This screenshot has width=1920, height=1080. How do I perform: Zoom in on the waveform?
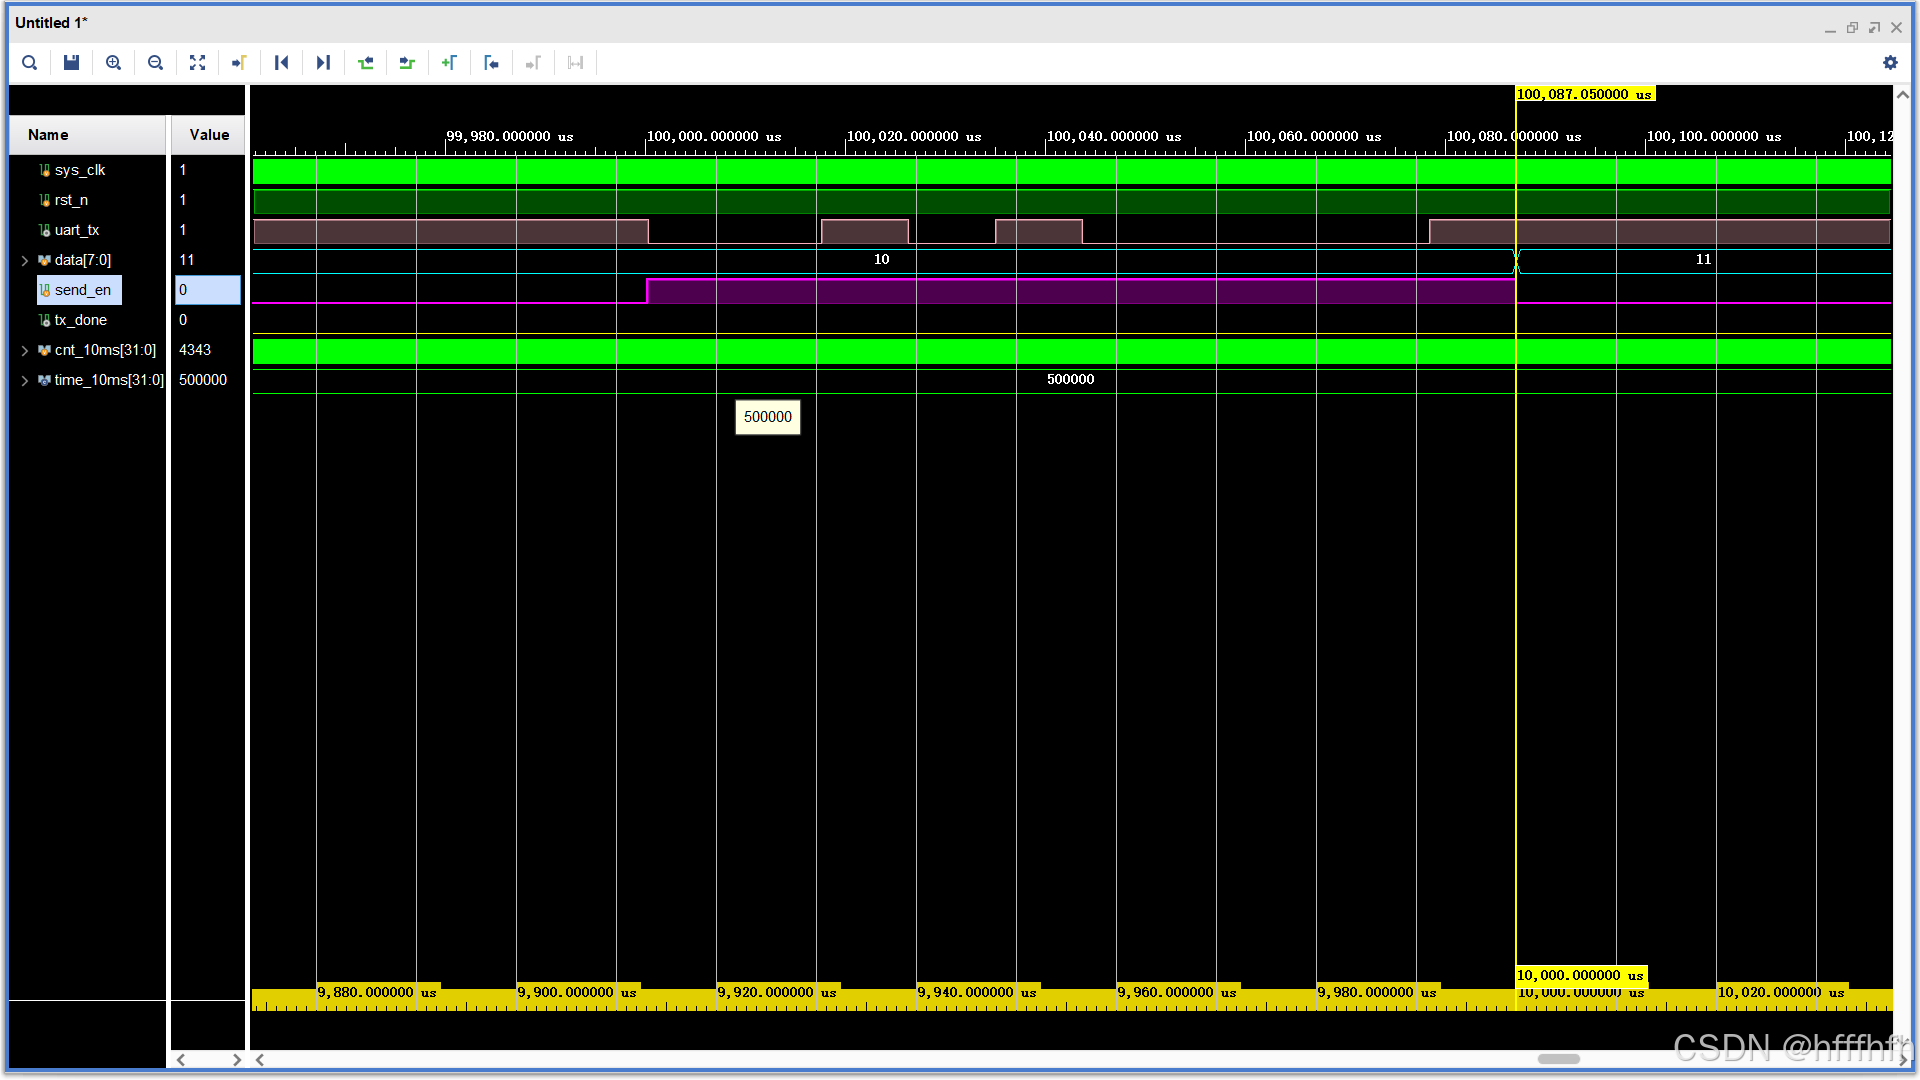point(113,63)
